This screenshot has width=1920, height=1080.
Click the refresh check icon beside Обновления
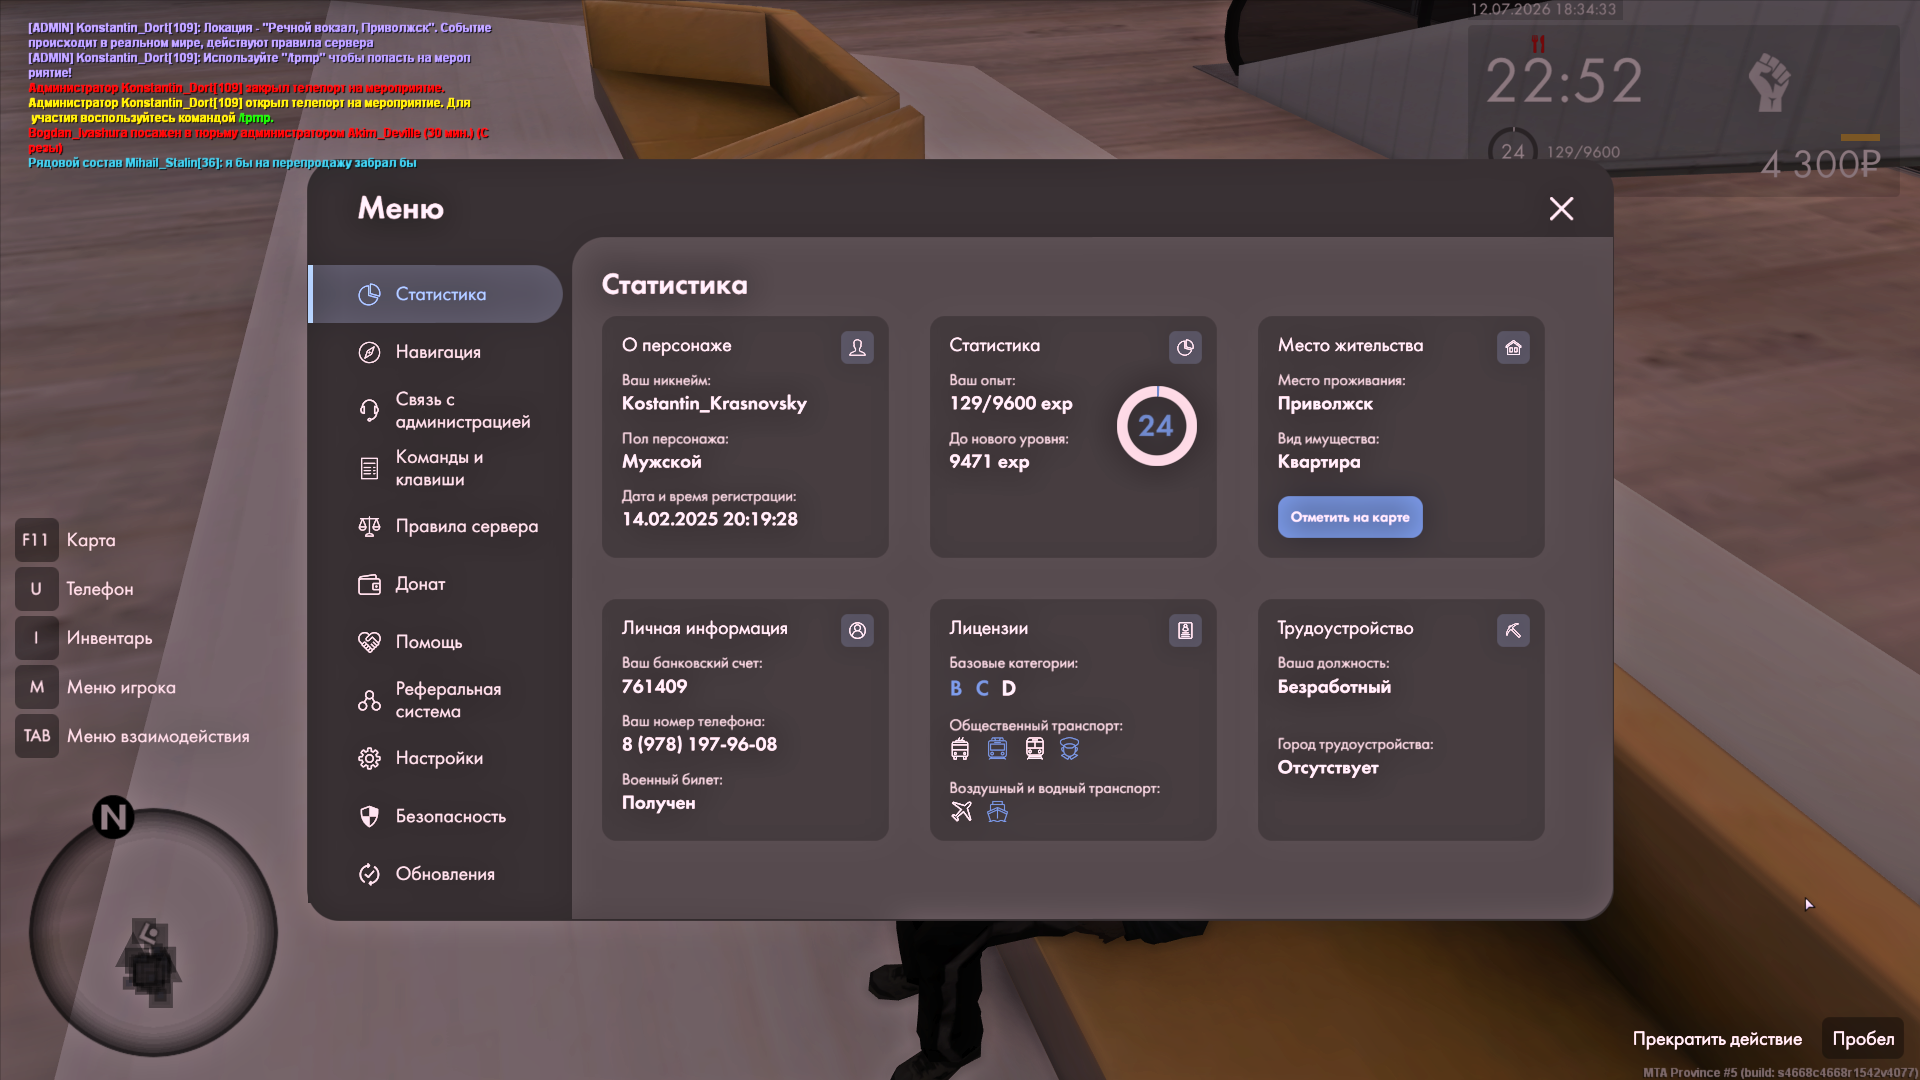point(369,874)
